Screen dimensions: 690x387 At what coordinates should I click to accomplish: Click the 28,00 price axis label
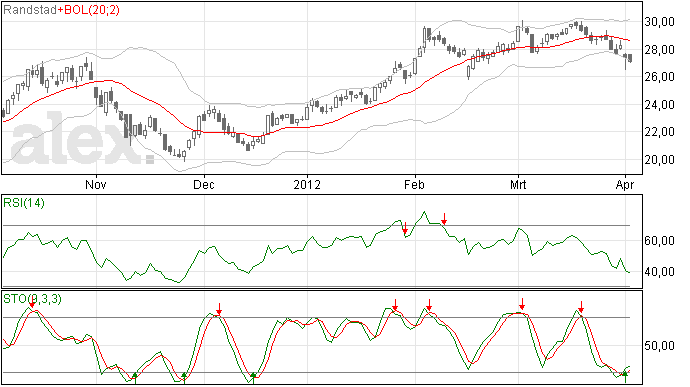pyautogui.click(x=659, y=50)
